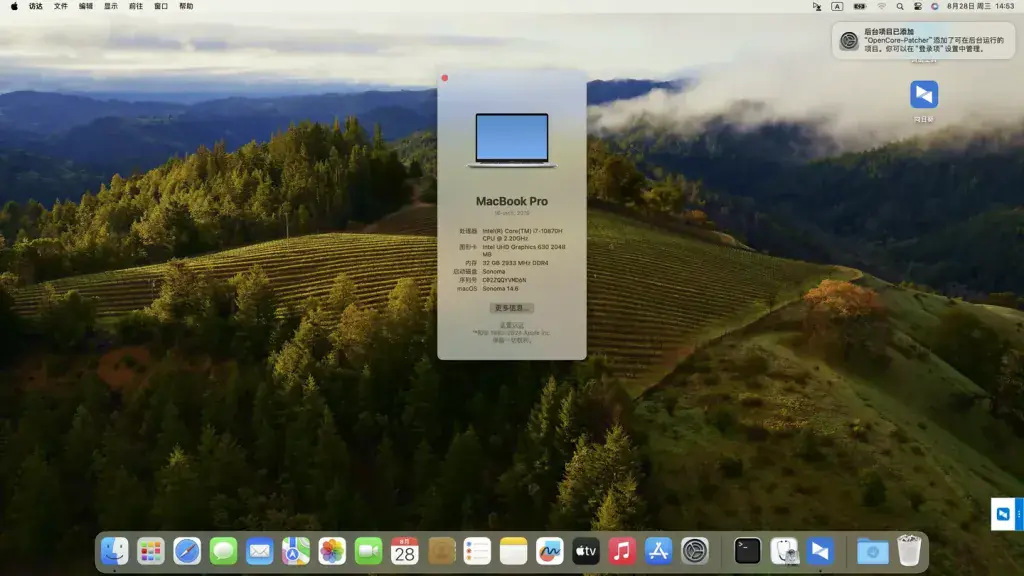Open the Downloads folder in the Dock

click(872, 551)
